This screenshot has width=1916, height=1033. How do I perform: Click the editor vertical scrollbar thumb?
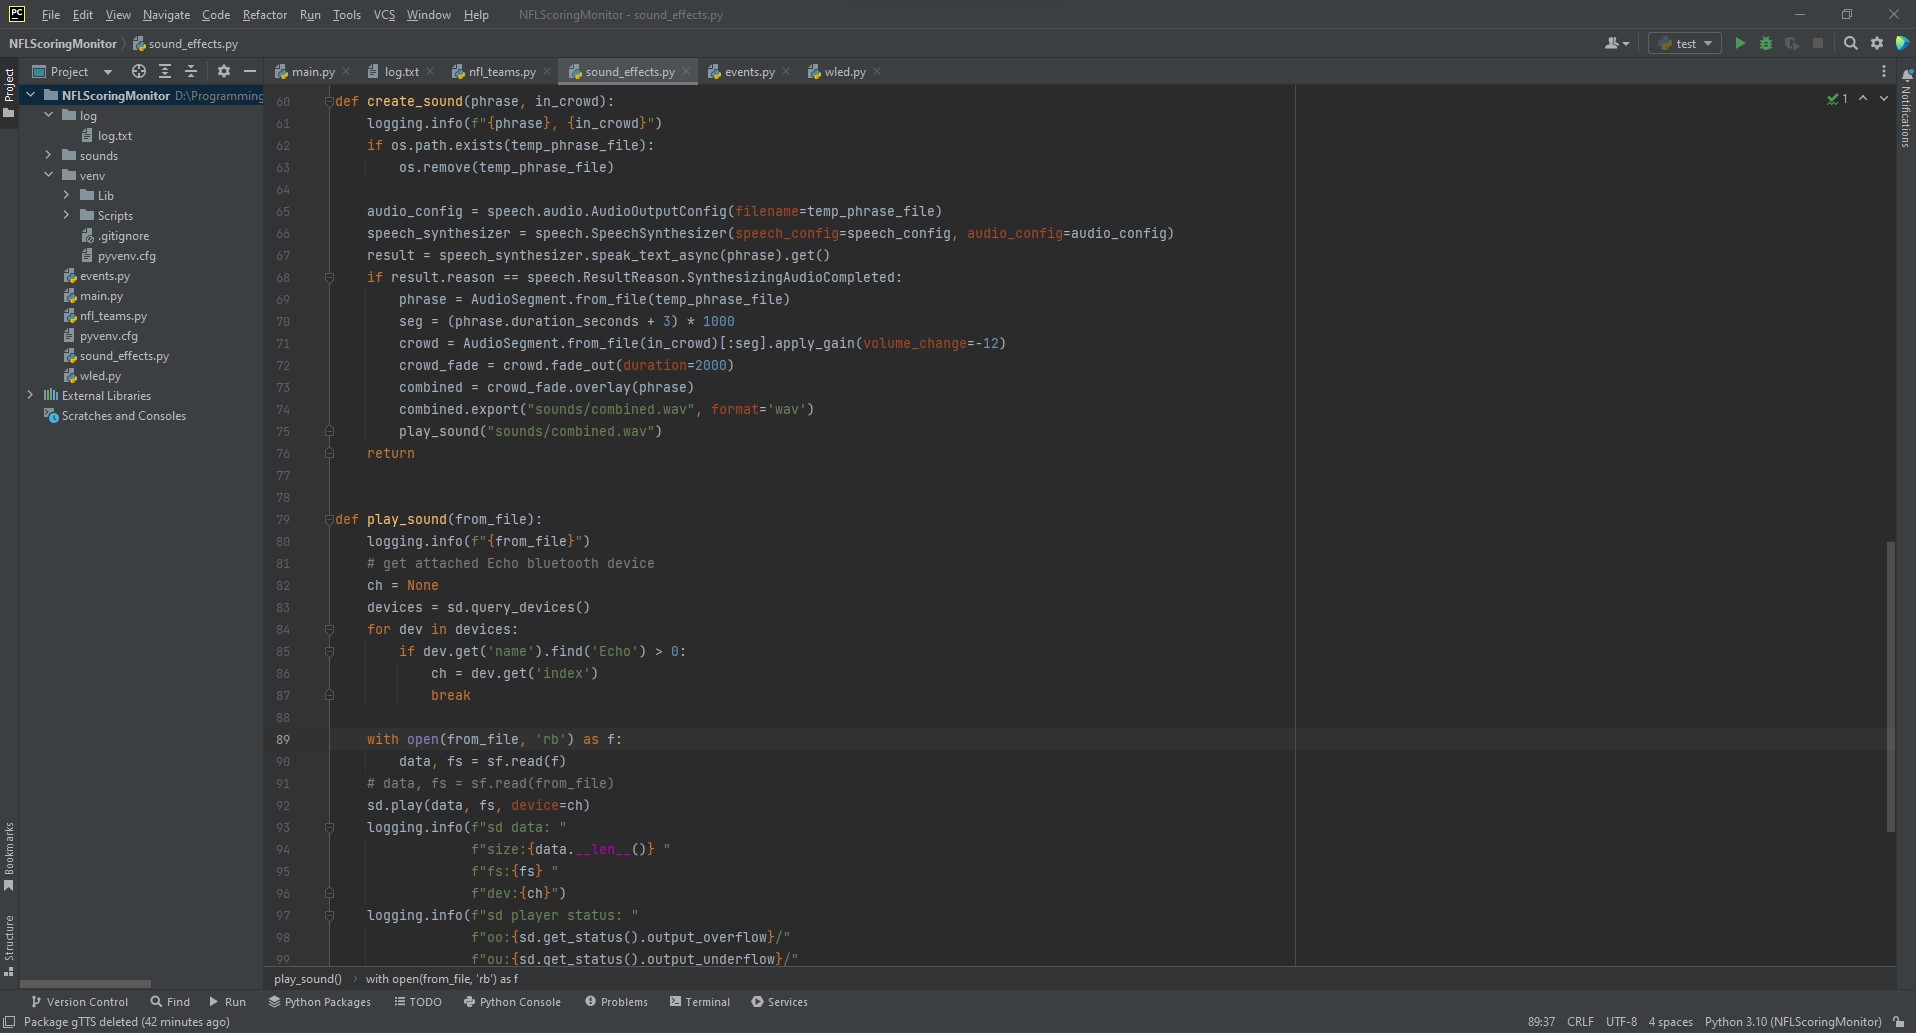[x=1890, y=685]
